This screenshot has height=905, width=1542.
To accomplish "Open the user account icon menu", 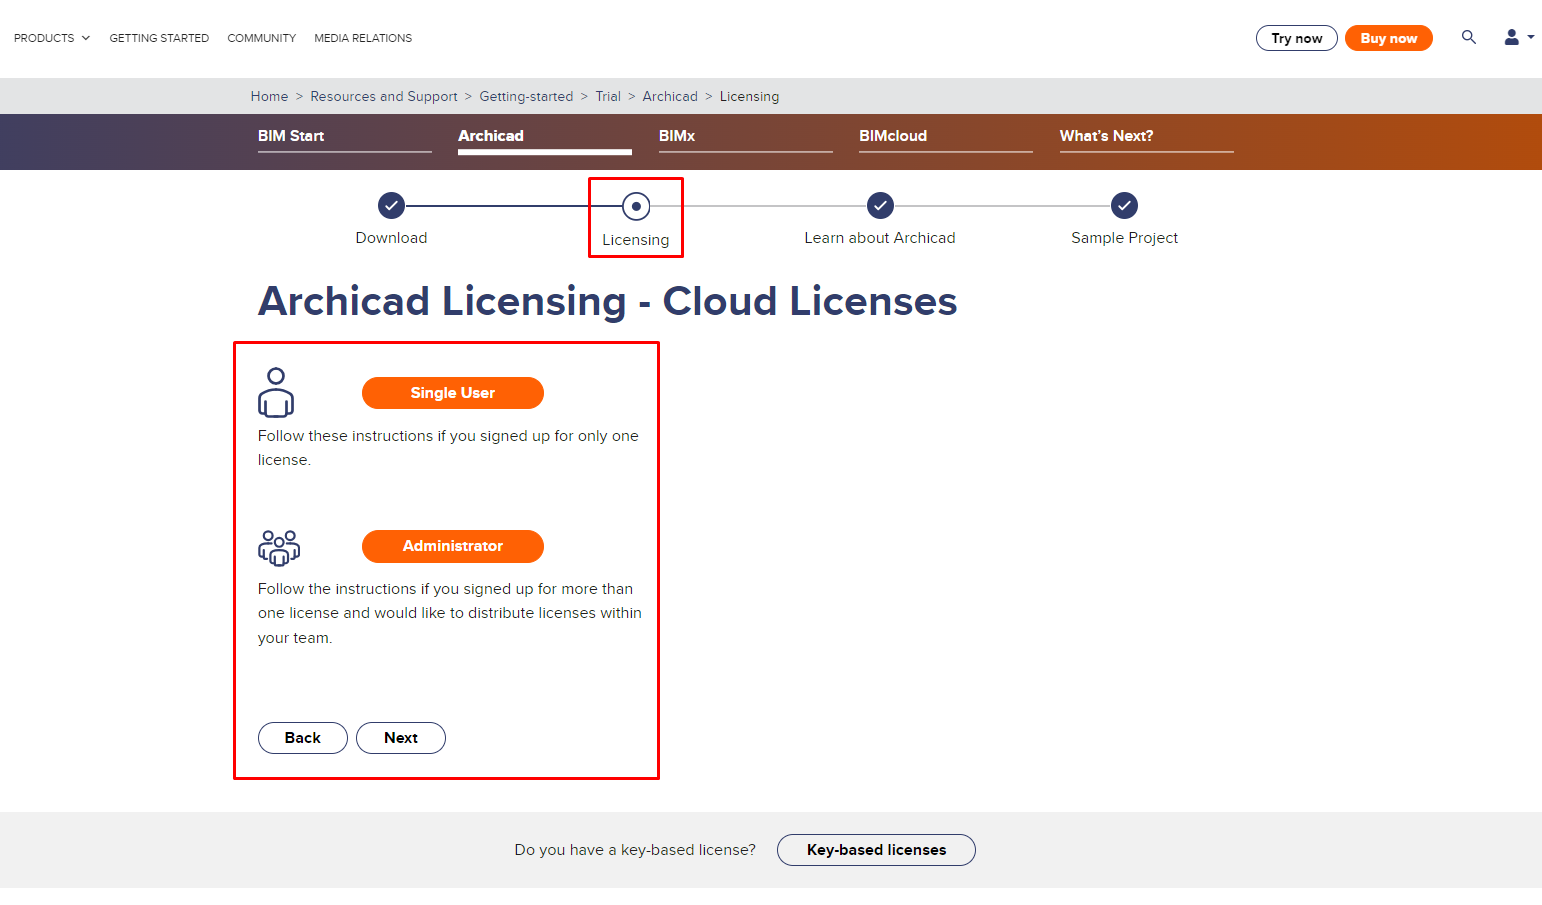I will coord(1511,37).
